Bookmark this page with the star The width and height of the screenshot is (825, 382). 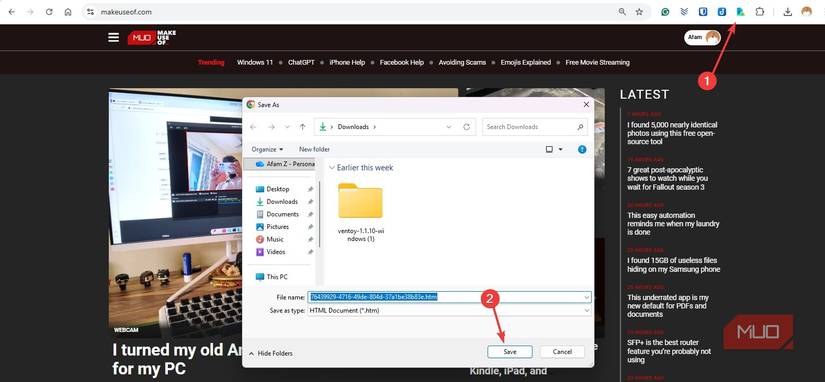pyautogui.click(x=639, y=12)
